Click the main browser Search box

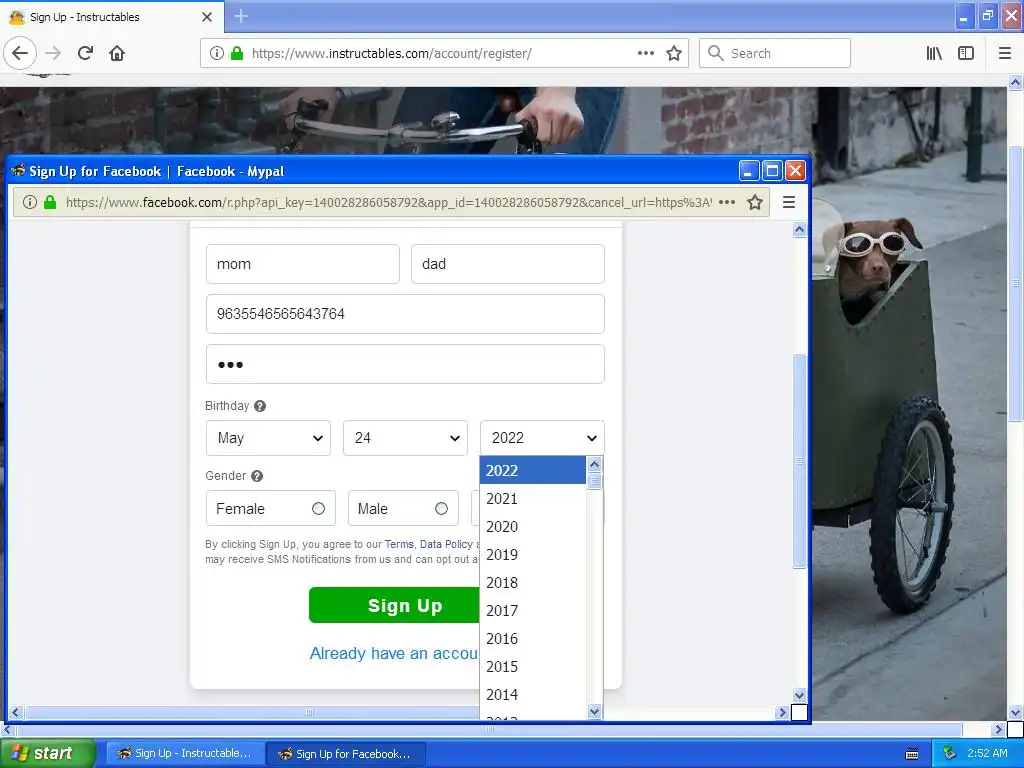coord(775,53)
